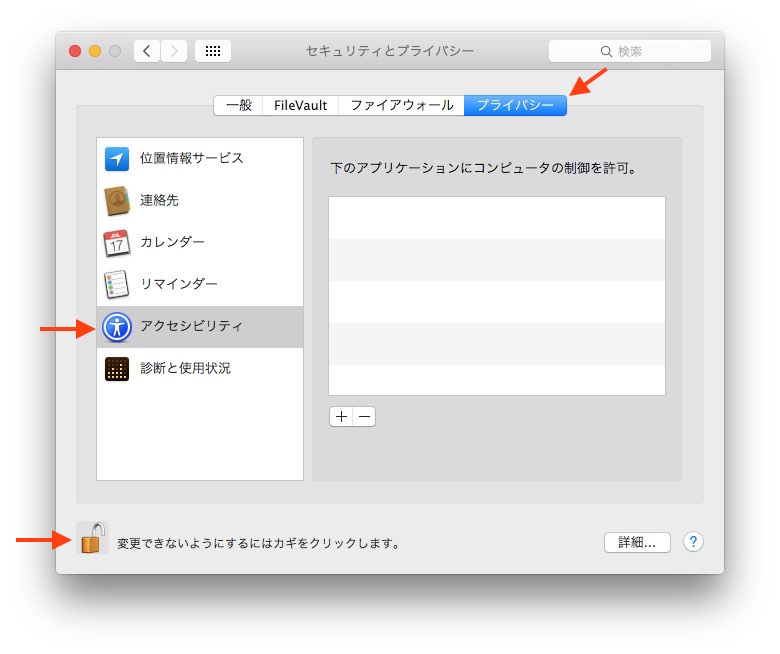This screenshot has width=780, height=654.
Task: Close the window with the red button
Action: click(x=75, y=51)
